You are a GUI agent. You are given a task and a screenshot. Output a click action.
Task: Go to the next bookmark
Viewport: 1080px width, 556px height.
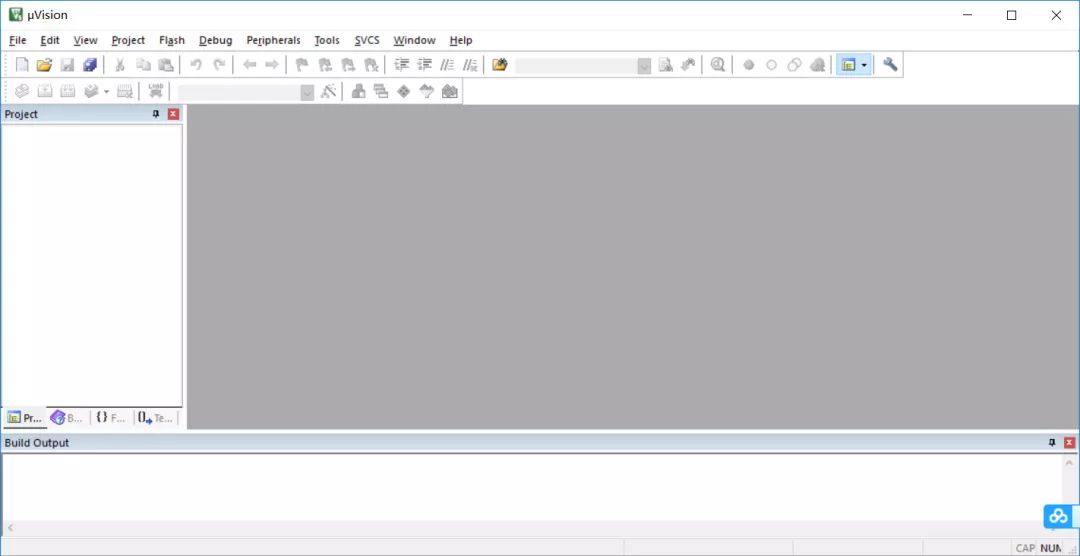348,65
